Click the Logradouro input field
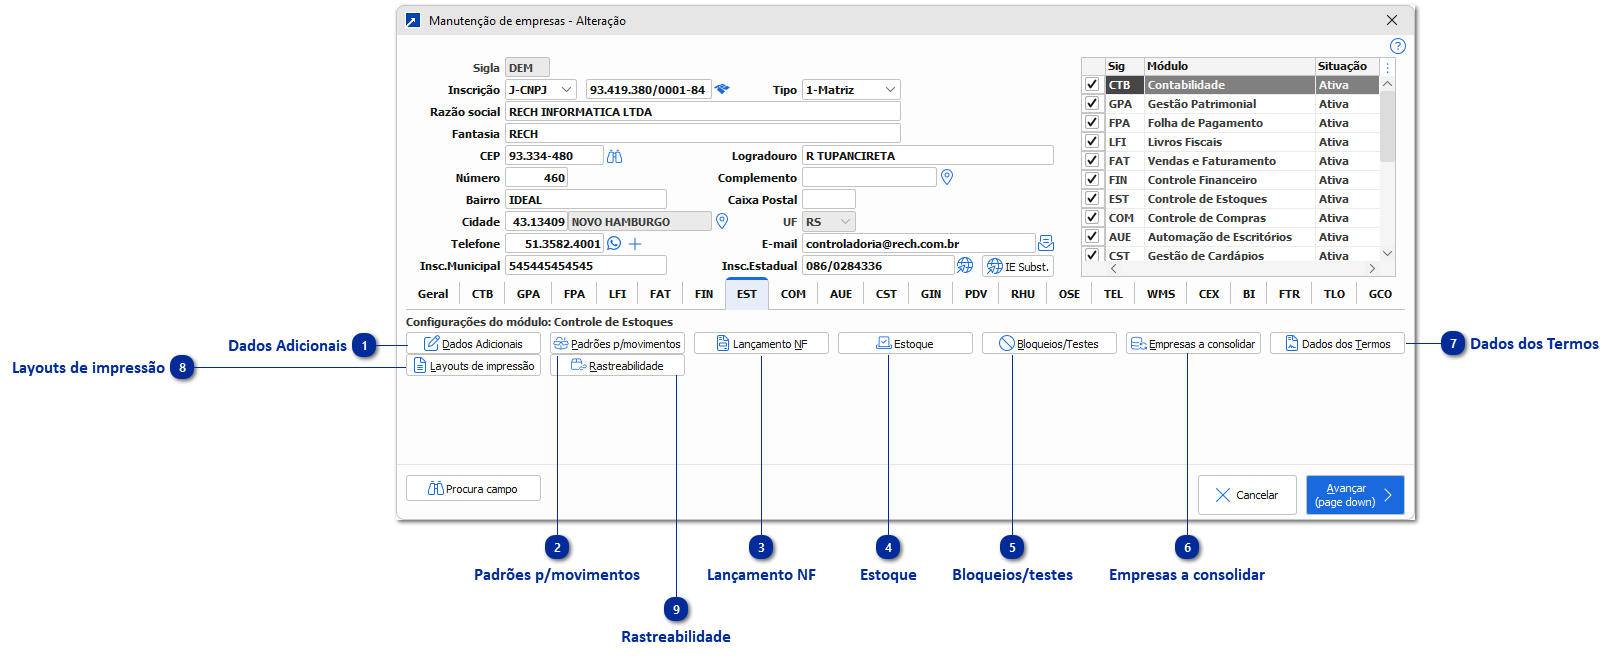 pos(927,156)
